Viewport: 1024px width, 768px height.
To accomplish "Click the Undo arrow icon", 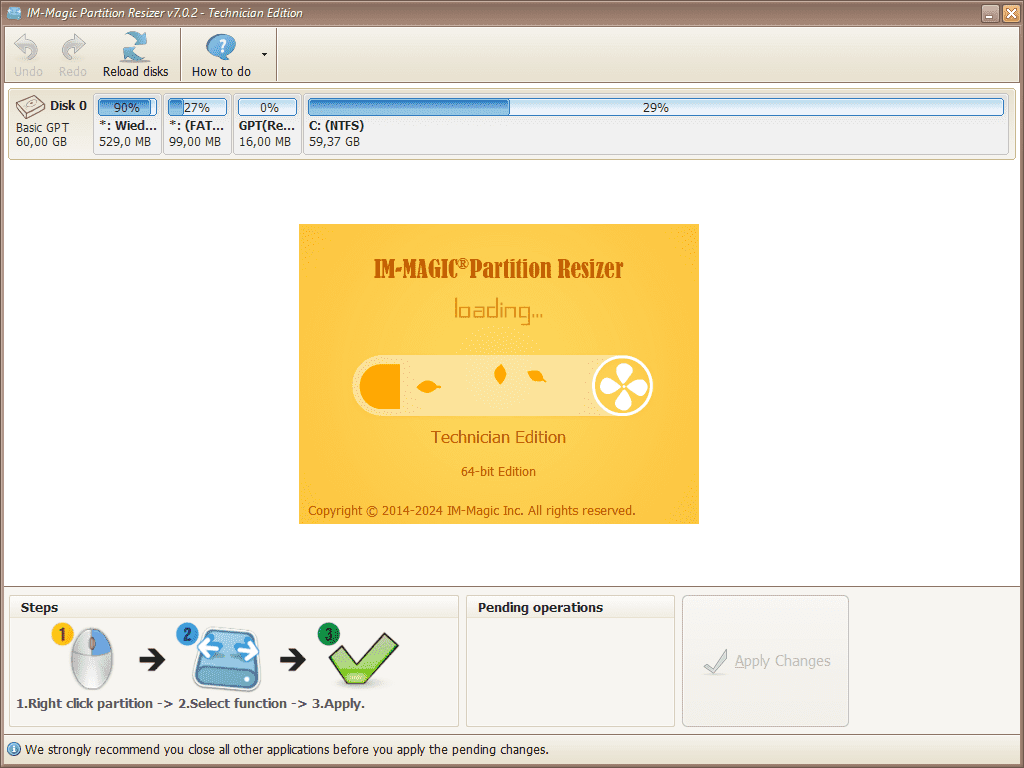I will pos(27,47).
